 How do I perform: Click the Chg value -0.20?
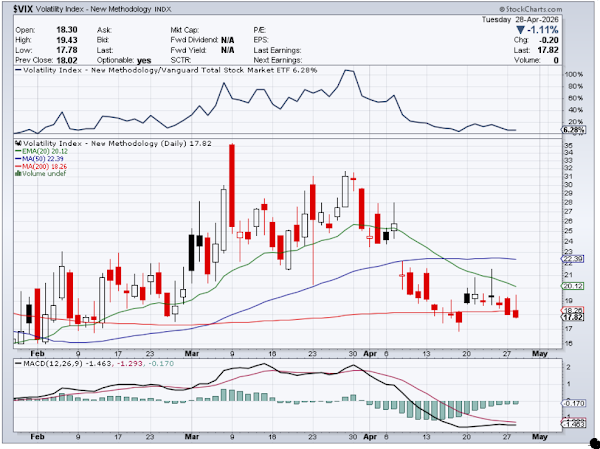coord(550,40)
